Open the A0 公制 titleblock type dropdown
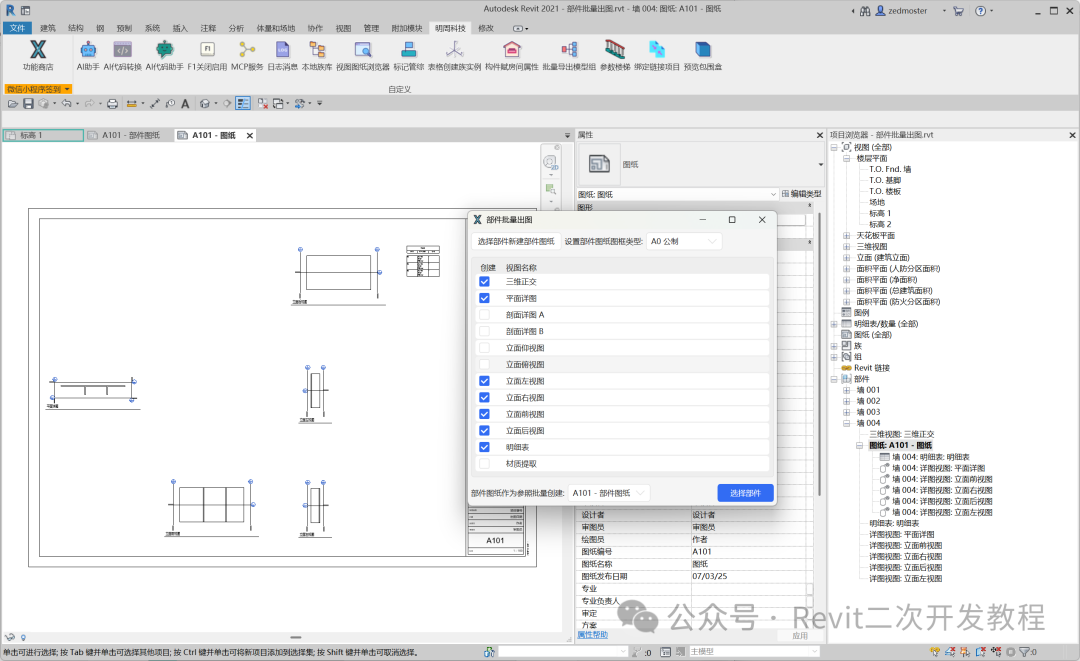Image resolution: width=1080 pixels, height=661 pixels. 684,241
